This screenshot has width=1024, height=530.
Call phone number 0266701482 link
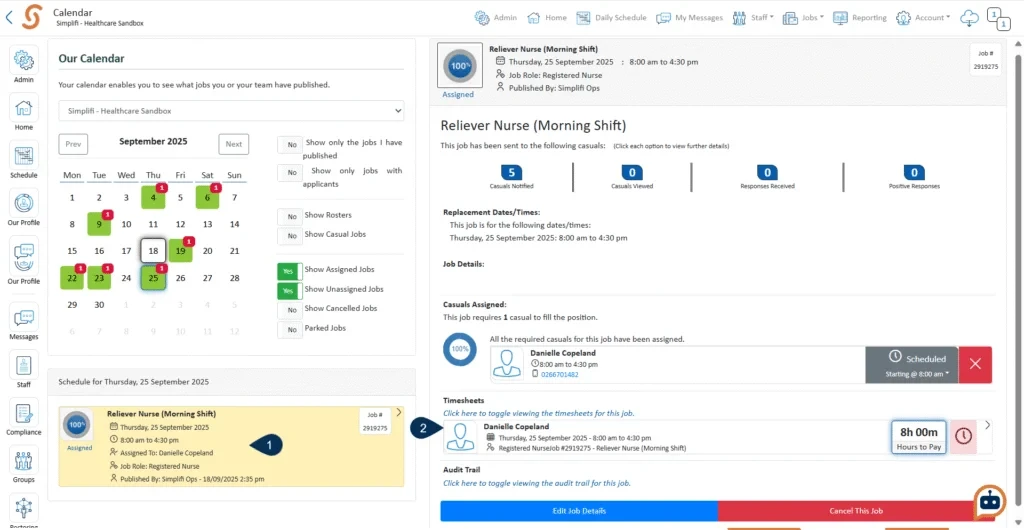pos(560,375)
